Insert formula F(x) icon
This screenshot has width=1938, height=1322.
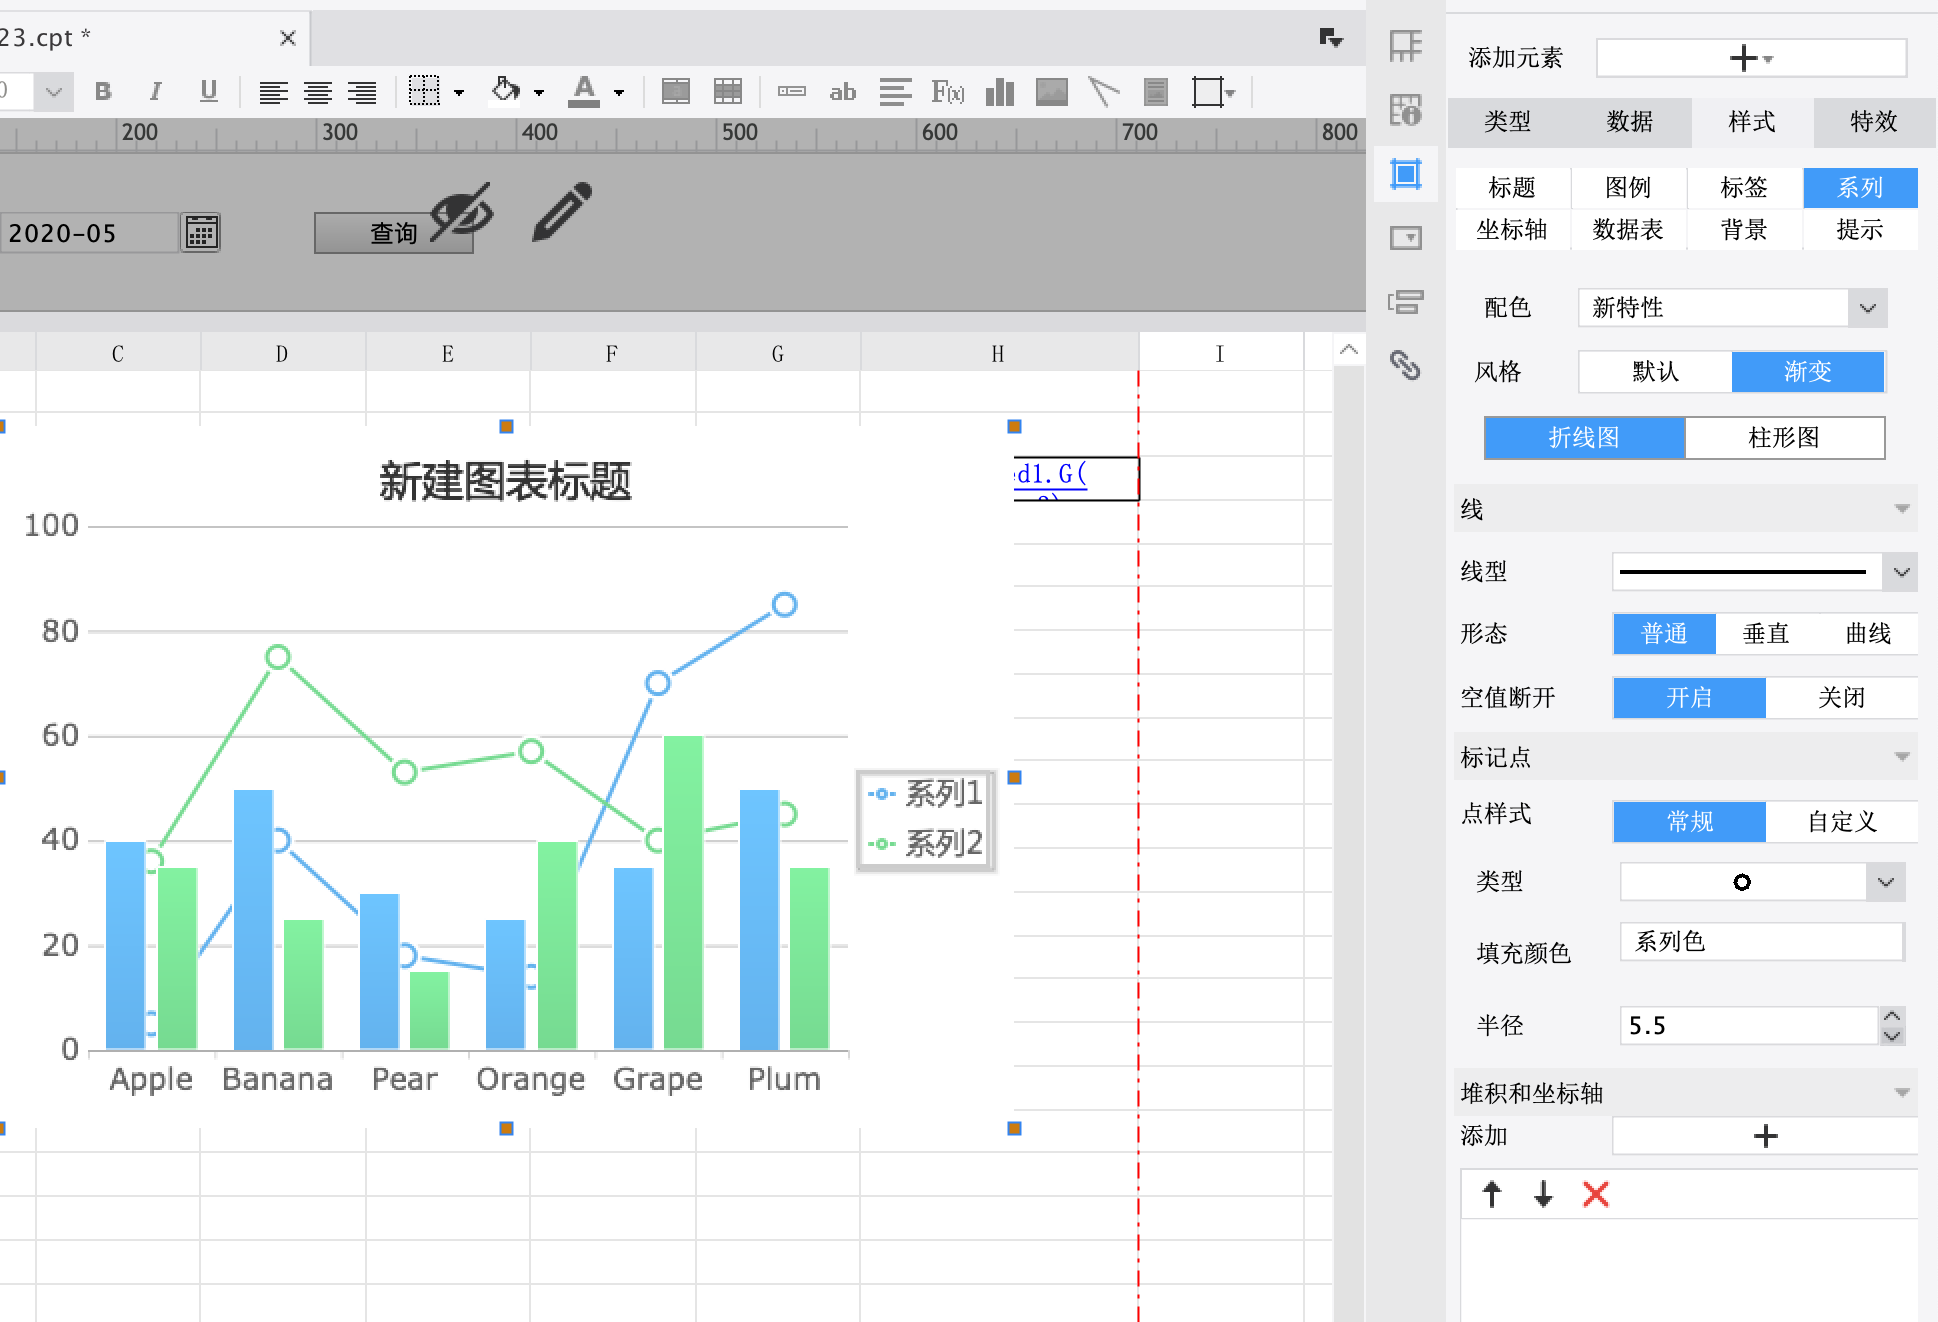[x=947, y=92]
